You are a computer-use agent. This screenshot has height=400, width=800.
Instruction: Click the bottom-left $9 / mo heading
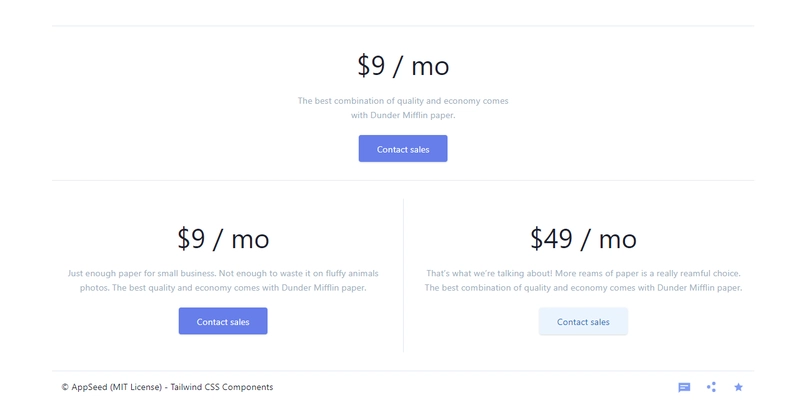223,238
